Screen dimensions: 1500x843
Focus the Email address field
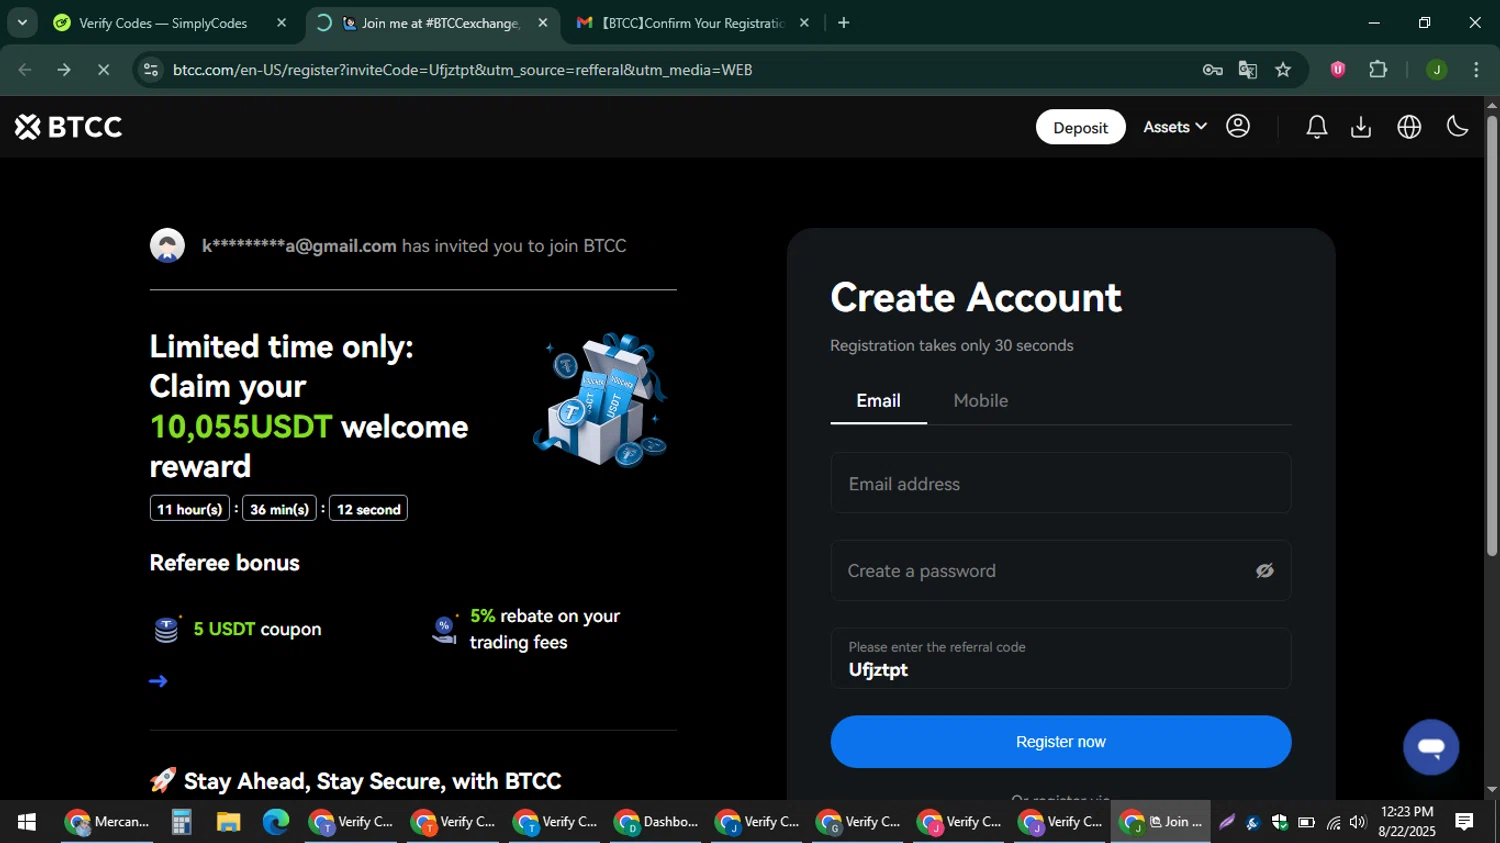[x=1060, y=483]
